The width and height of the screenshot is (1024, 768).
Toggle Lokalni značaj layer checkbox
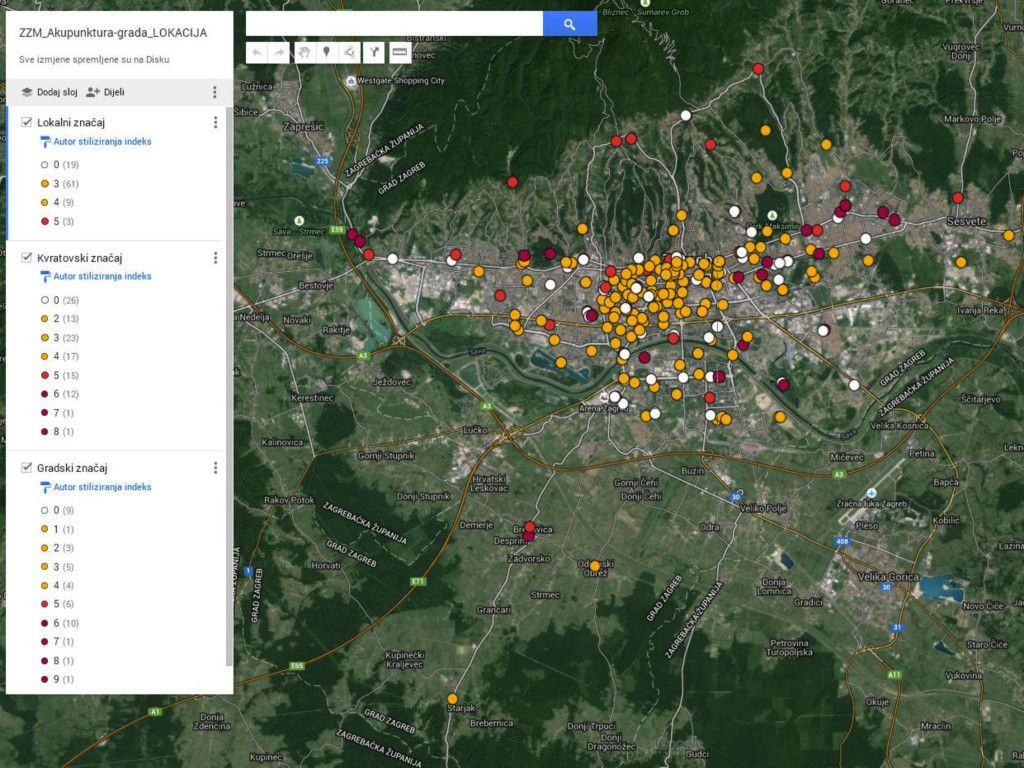27,122
